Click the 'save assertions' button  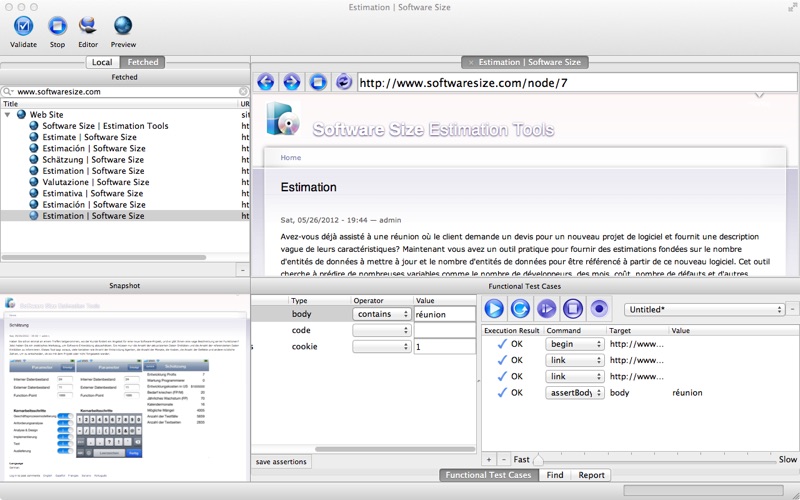[x=282, y=462]
